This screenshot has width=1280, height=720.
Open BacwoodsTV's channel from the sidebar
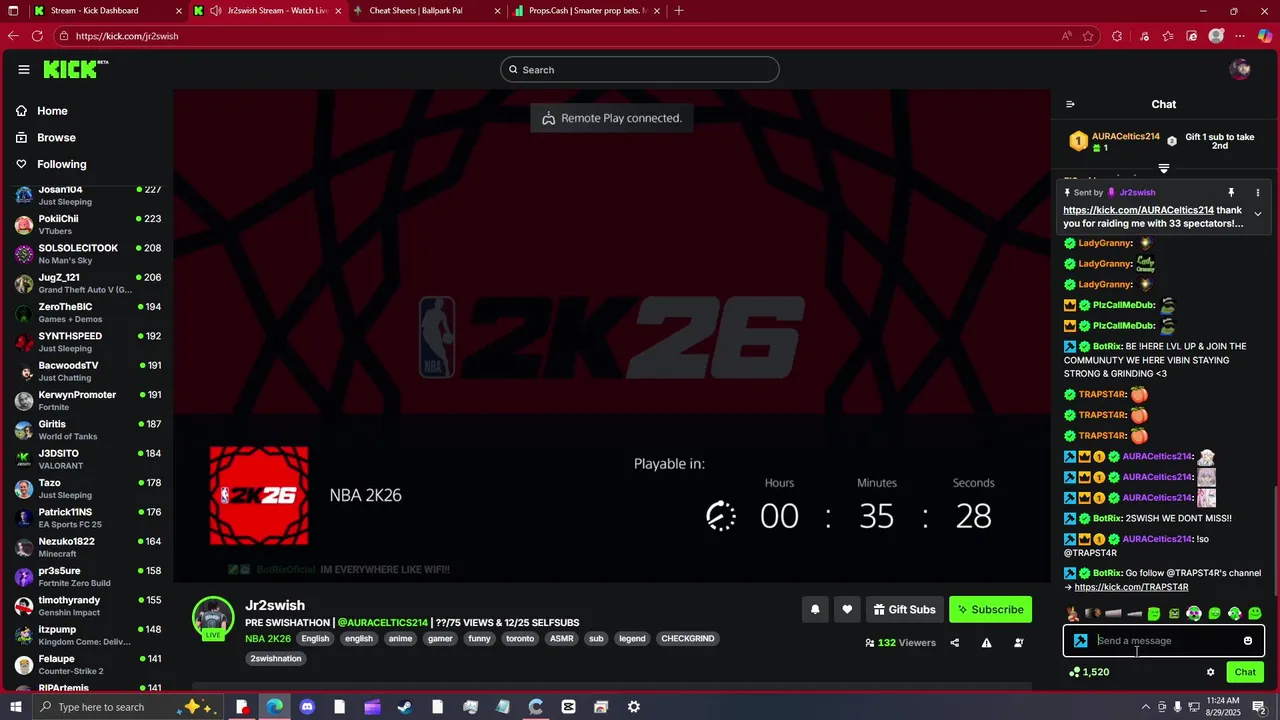88,371
